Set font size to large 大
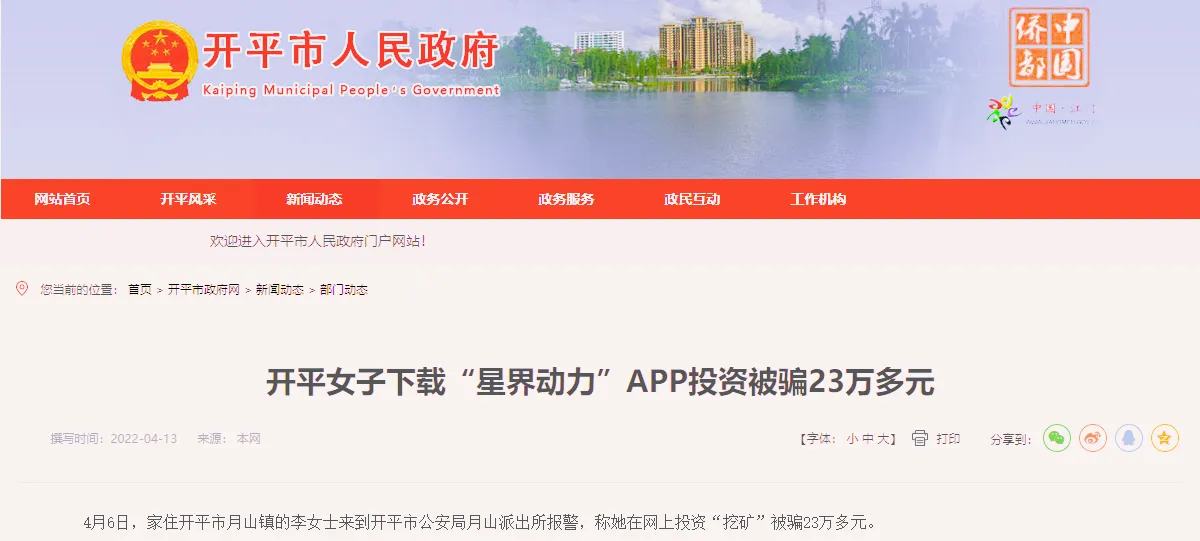The width and height of the screenshot is (1200, 541). point(883,439)
